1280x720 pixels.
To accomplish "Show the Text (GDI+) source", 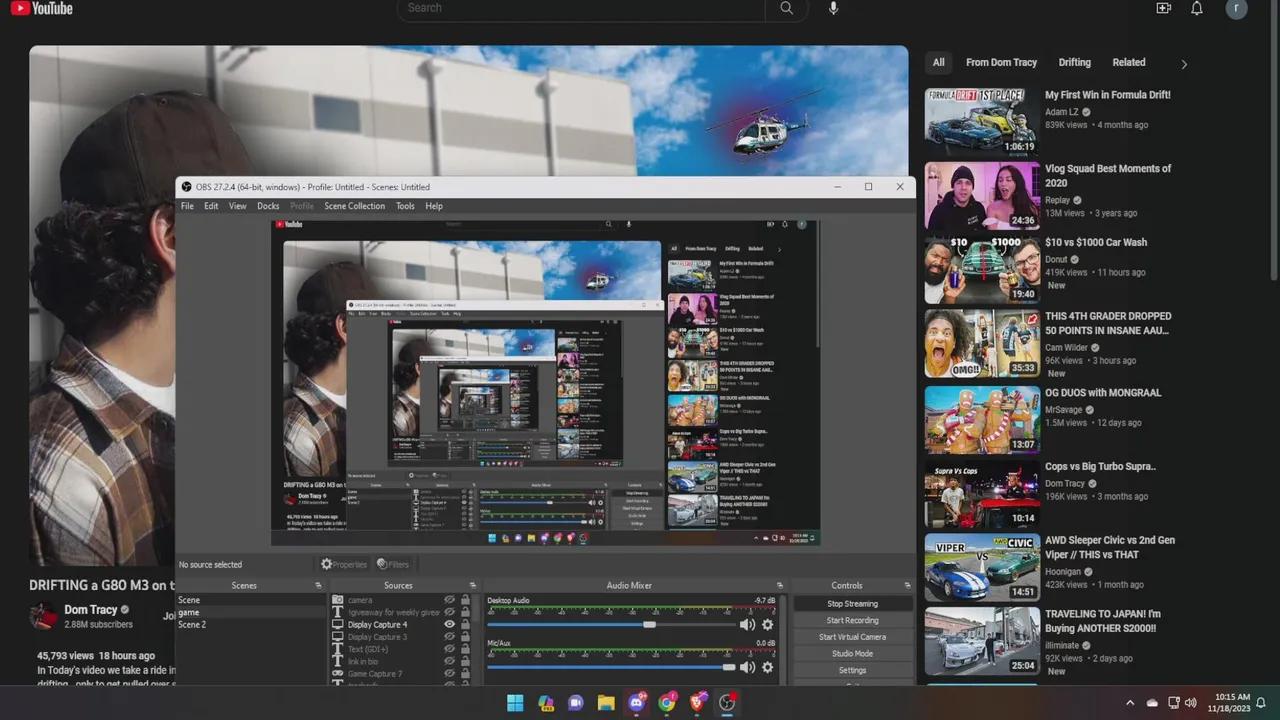I will 450,649.
